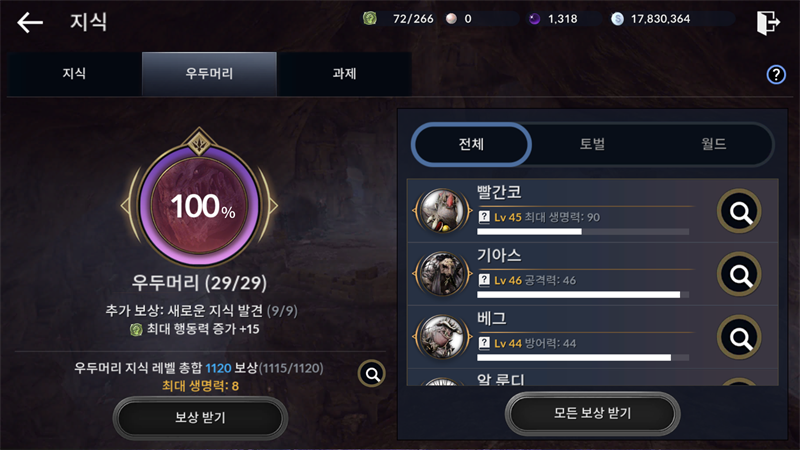Tap the green energy icon 72/266
The image size is (800, 450).
[x=370, y=19]
